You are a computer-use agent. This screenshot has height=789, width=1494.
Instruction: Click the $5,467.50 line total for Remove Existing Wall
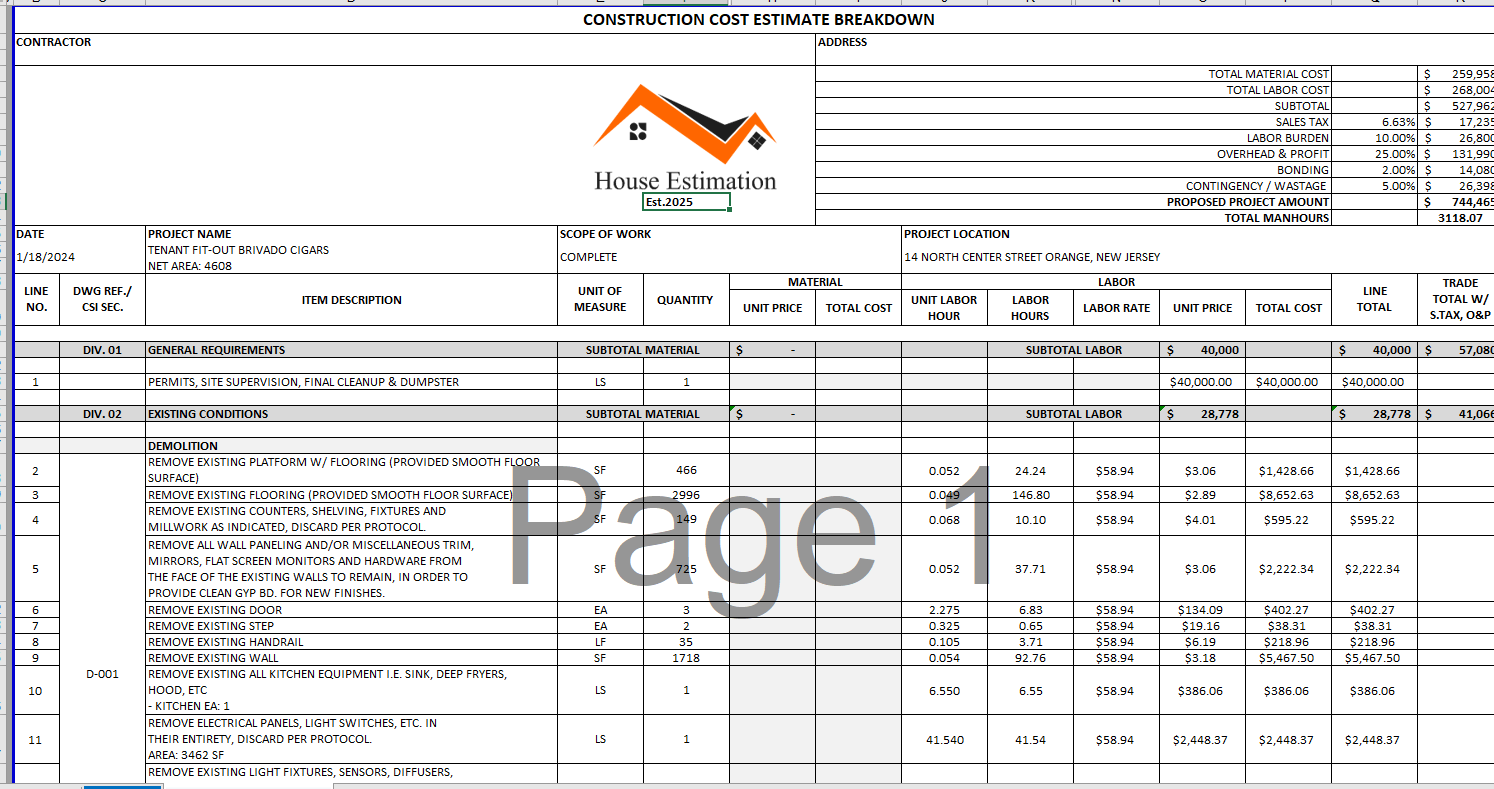point(1372,658)
